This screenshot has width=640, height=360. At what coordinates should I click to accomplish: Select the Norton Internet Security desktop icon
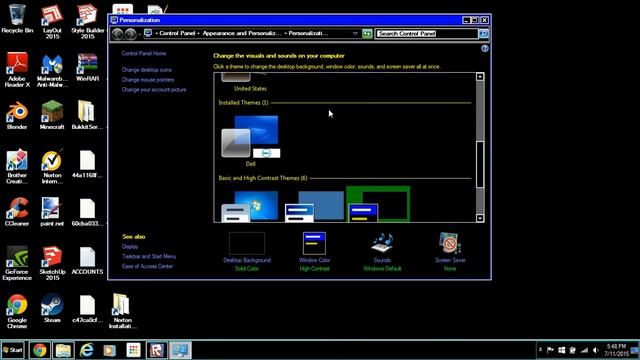pos(52,167)
